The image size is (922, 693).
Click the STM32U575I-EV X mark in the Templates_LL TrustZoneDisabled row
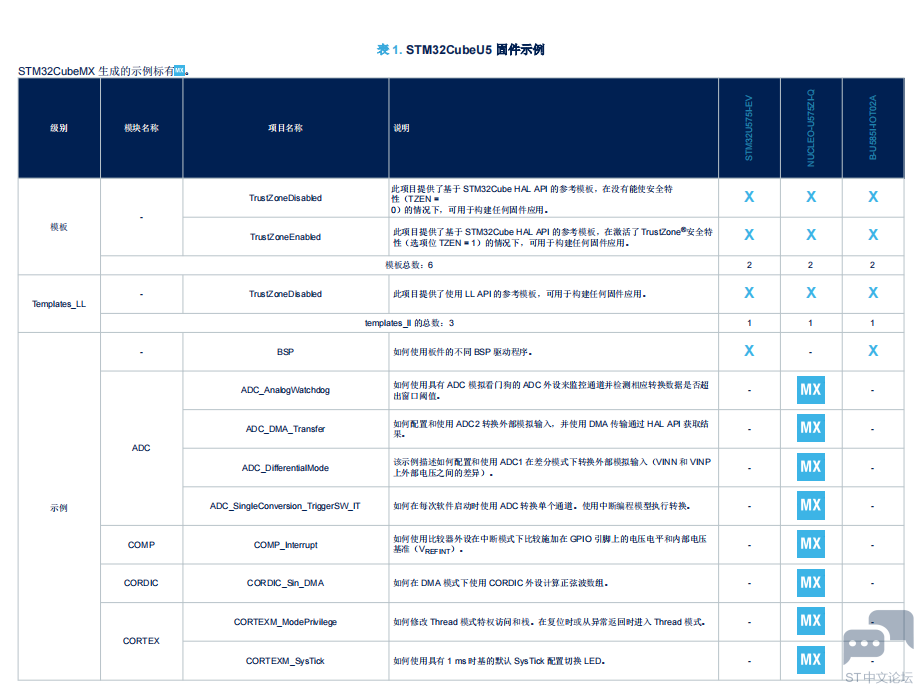749,293
